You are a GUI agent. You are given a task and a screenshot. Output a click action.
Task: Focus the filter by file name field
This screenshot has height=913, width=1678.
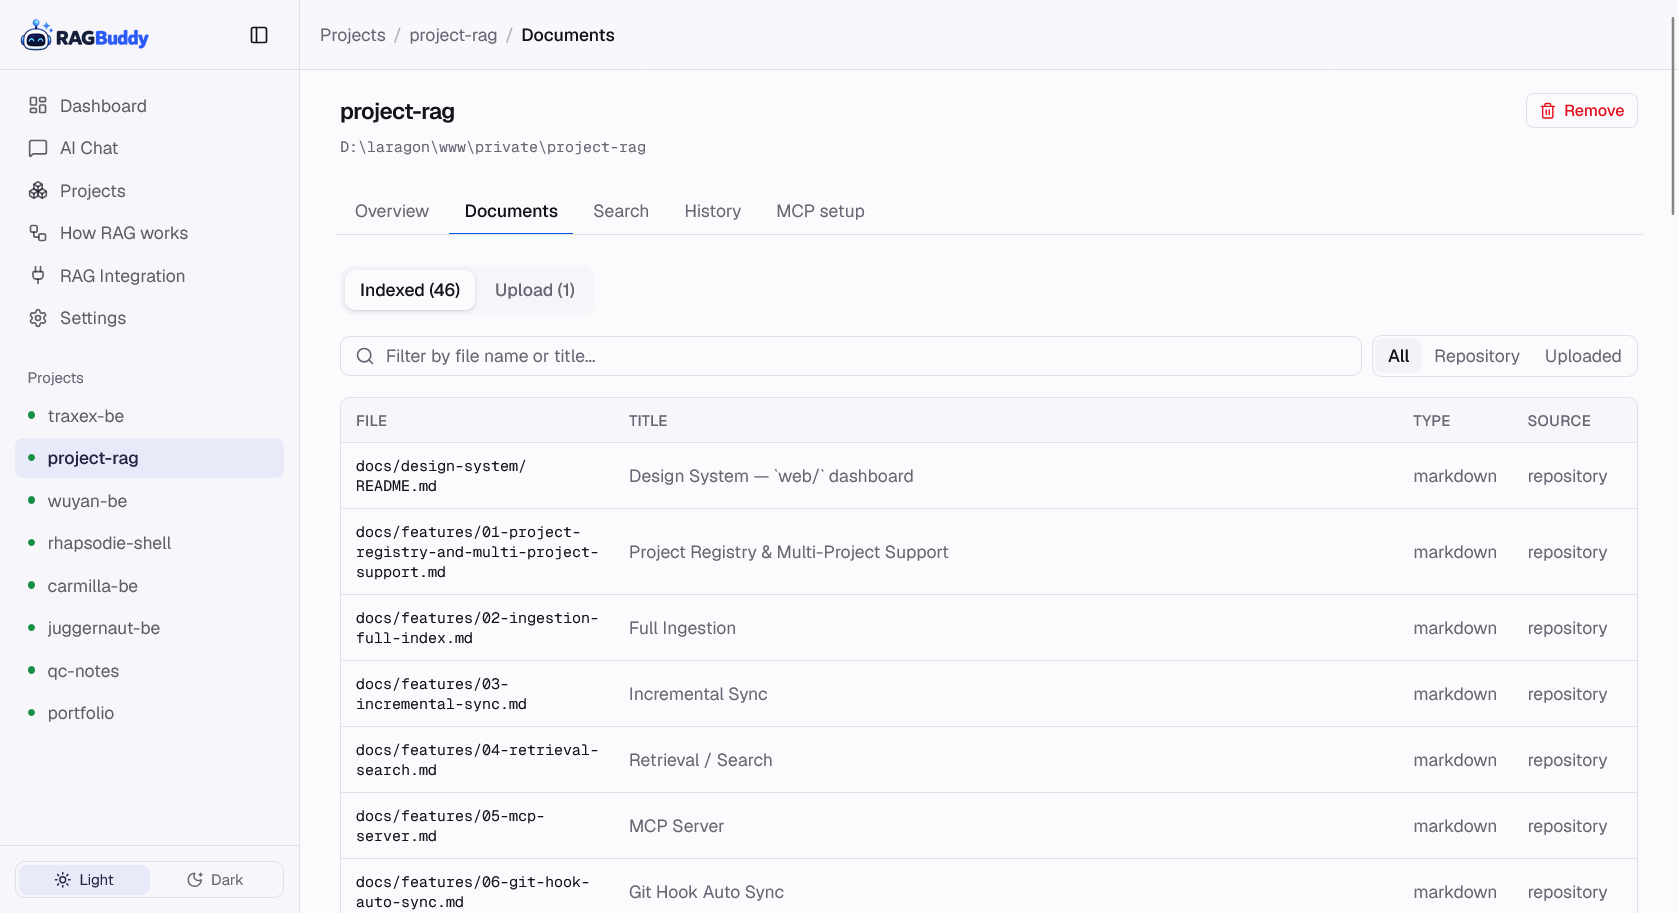click(x=850, y=356)
